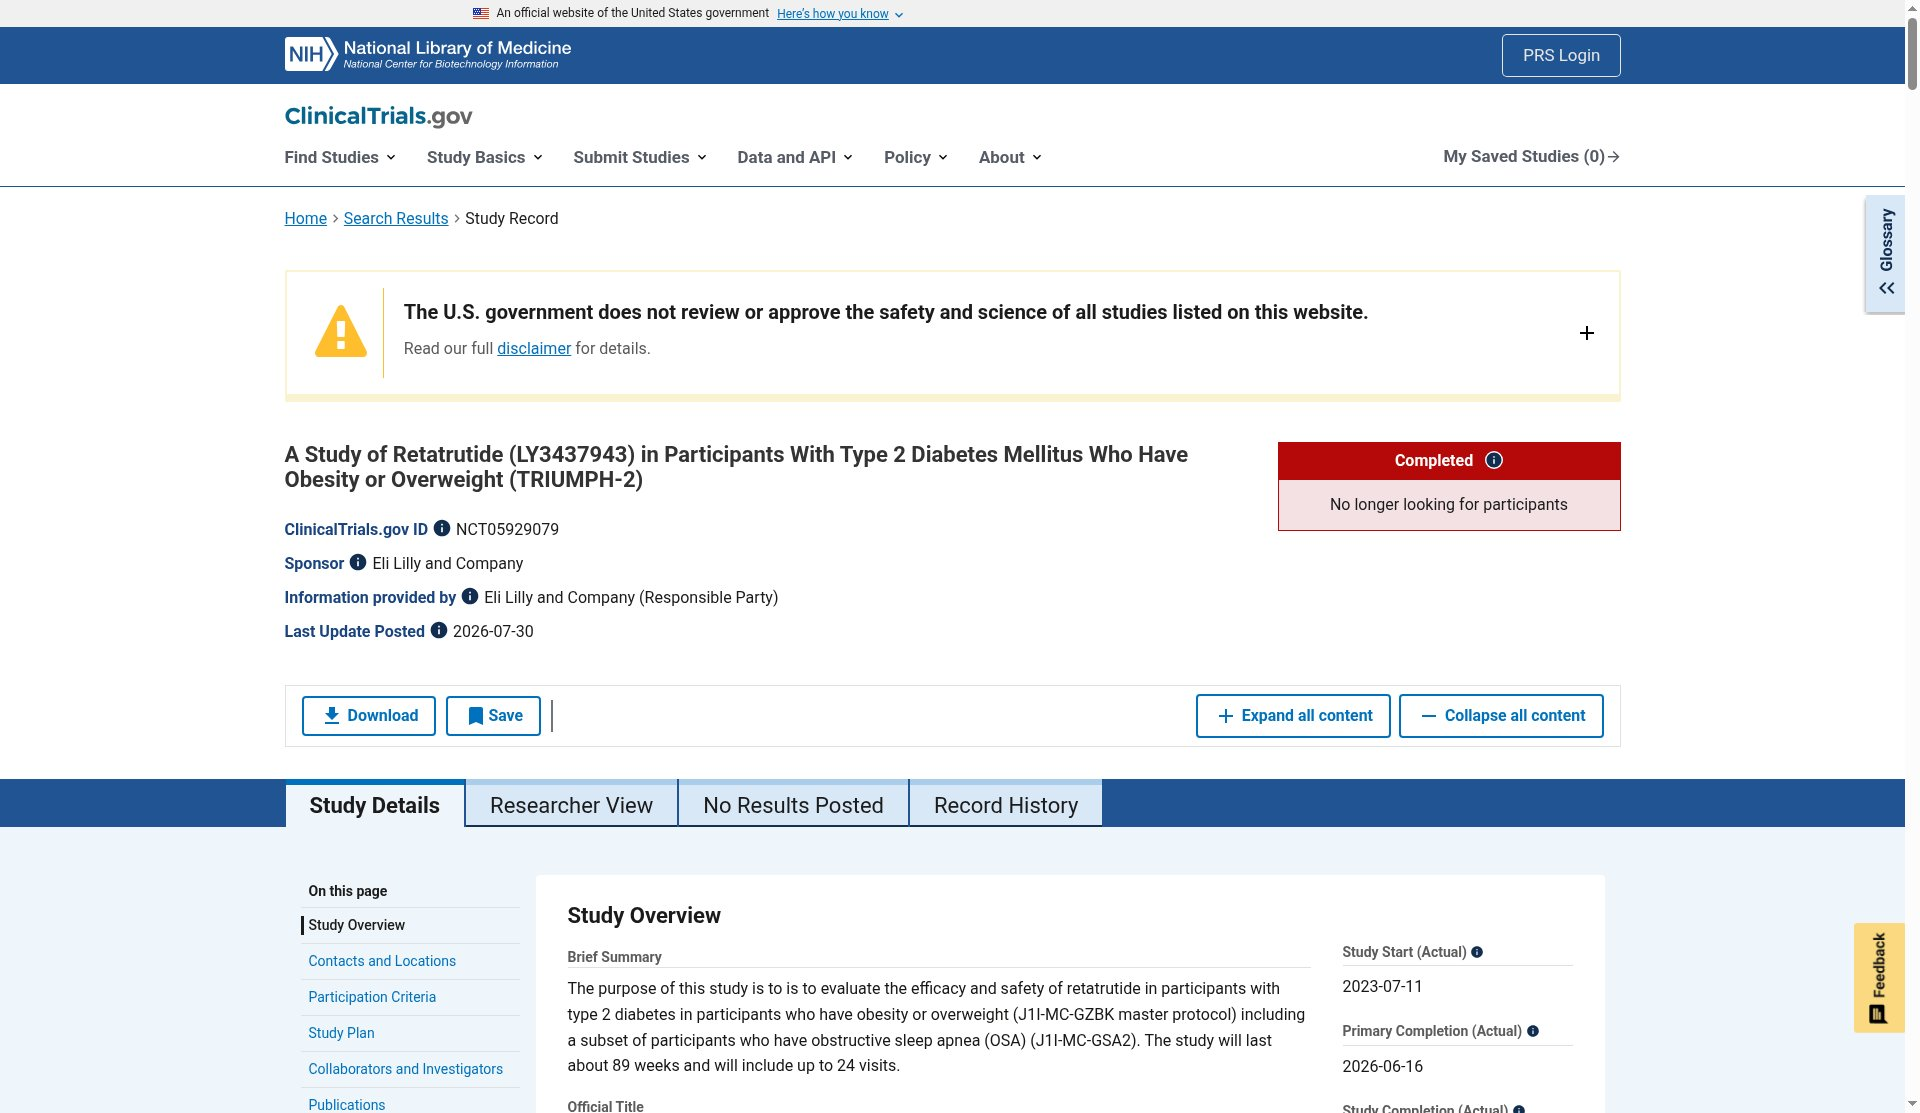Screen dimensions: 1920x1113
Task: Jump to Participation Criteria section
Action: point(372,997)
